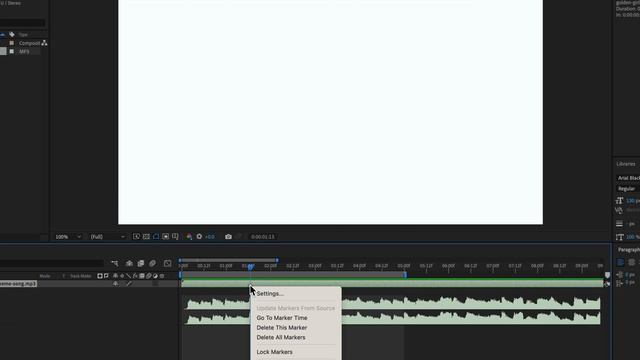The width and height of the screenshot is (640, 360).
Task: Select the left align text button
Action: [620, 262]
